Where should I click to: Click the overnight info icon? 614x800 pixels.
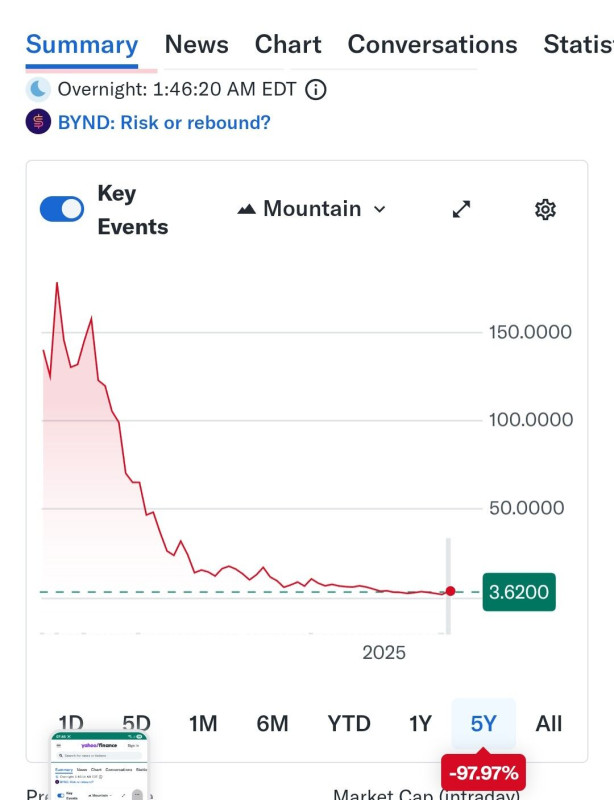315,89
